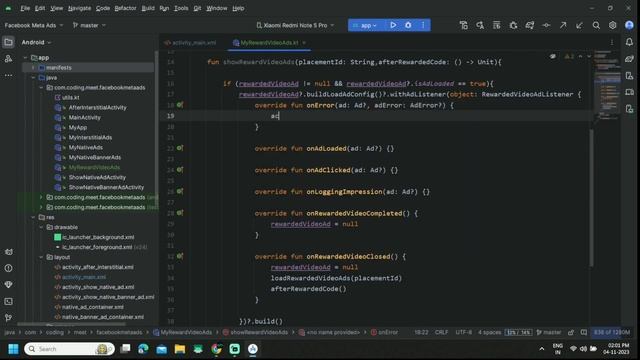
Task: Open the Project tool window folder icon
Action: pos(9,42)
